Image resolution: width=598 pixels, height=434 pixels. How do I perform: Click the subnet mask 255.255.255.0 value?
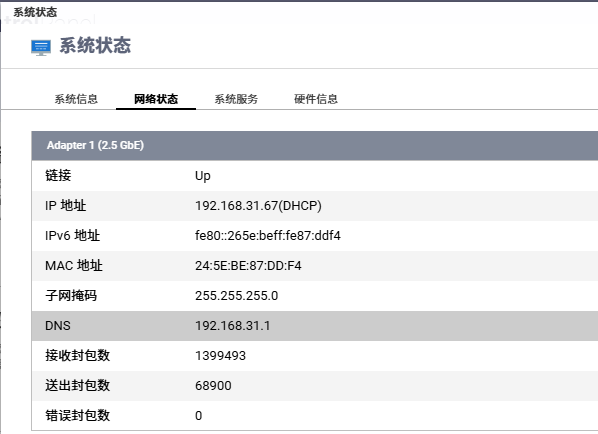click(236, 296)
